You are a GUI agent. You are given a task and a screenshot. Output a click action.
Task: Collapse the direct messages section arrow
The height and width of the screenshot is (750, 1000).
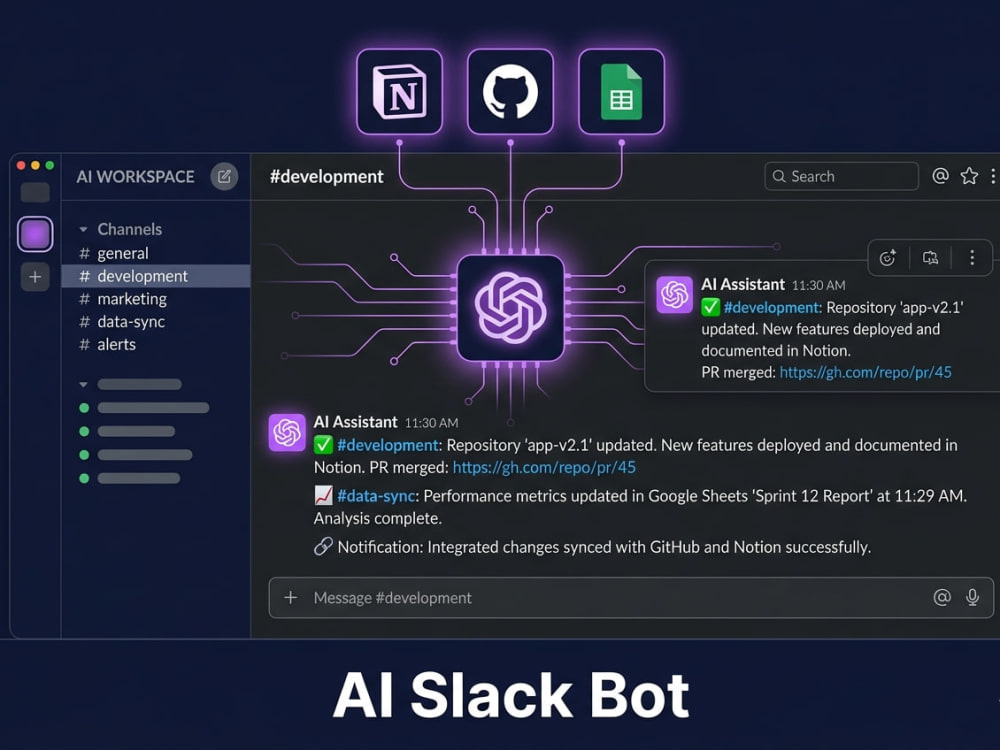[x=84, y=385]
